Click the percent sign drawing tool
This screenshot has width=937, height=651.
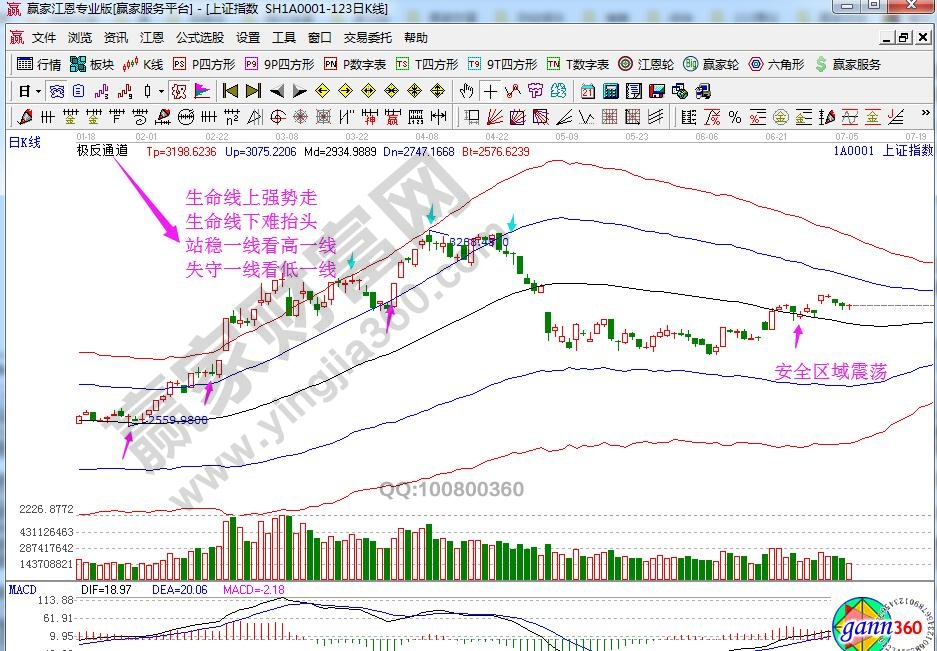tap(735, 117)
